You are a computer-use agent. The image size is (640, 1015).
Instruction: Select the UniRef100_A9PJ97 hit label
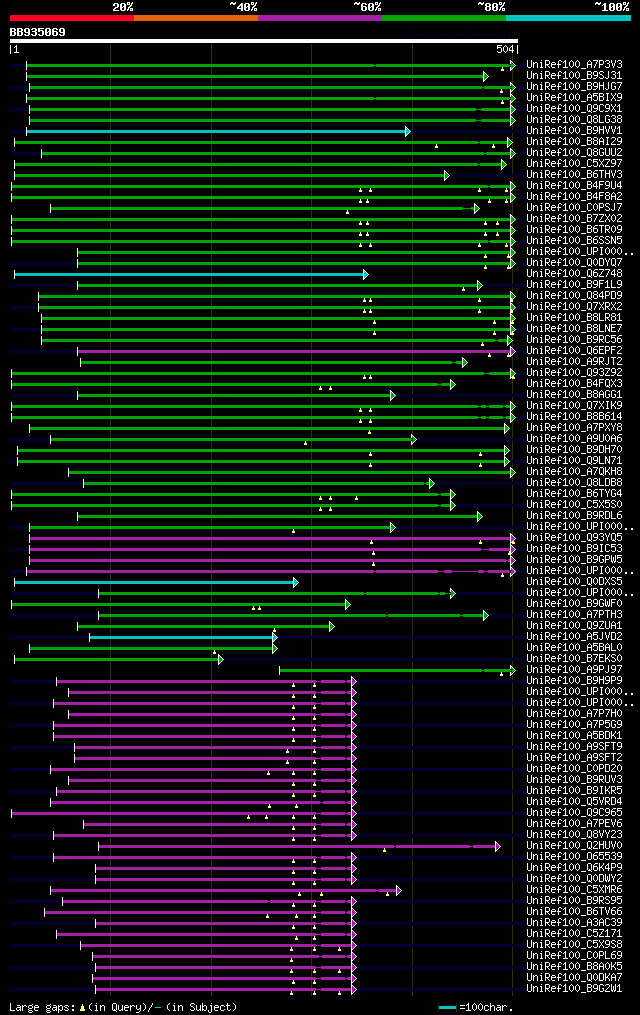(x=574, y=670)
